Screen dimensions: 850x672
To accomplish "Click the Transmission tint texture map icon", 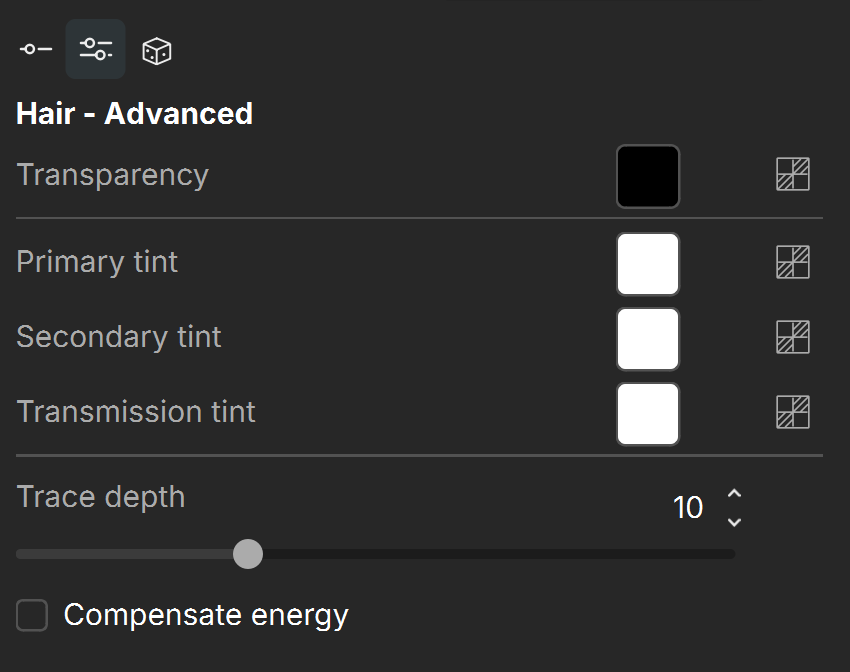I will 793,412.
